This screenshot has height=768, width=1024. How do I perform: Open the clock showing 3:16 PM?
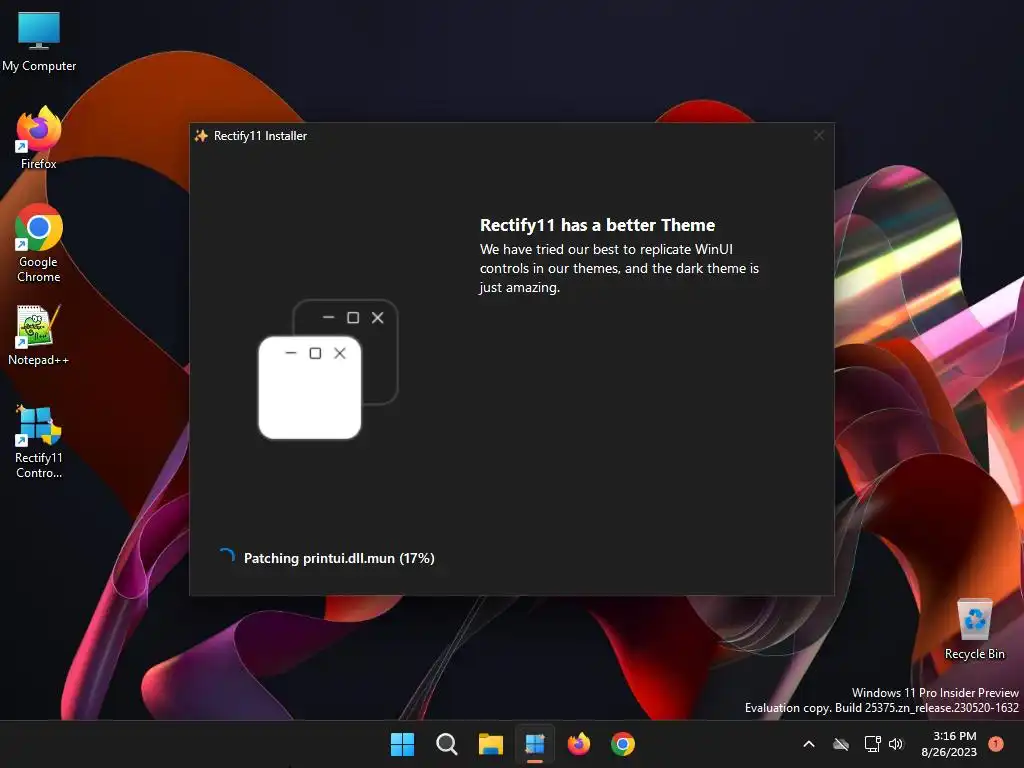(949, 744)
